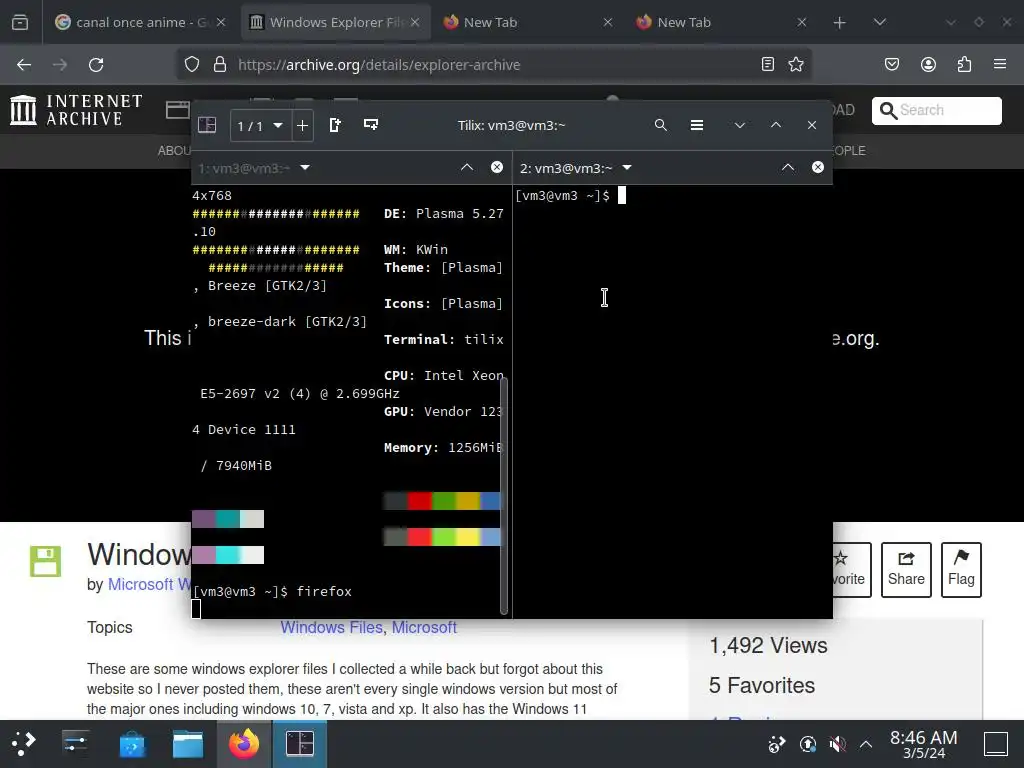The image size is (1024, 768).
Task: Switch to canal once anime tab
Action: 140,22
